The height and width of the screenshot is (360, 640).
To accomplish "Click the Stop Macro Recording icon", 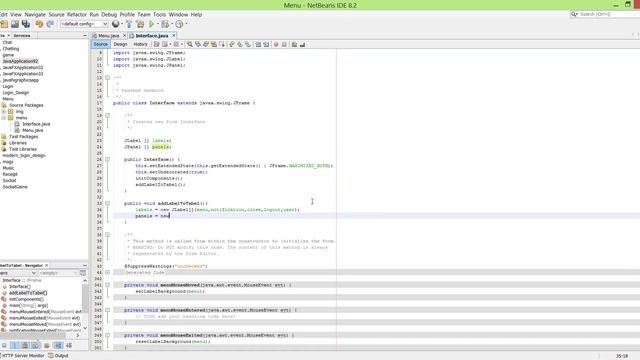I will click(x=284, y=44).
